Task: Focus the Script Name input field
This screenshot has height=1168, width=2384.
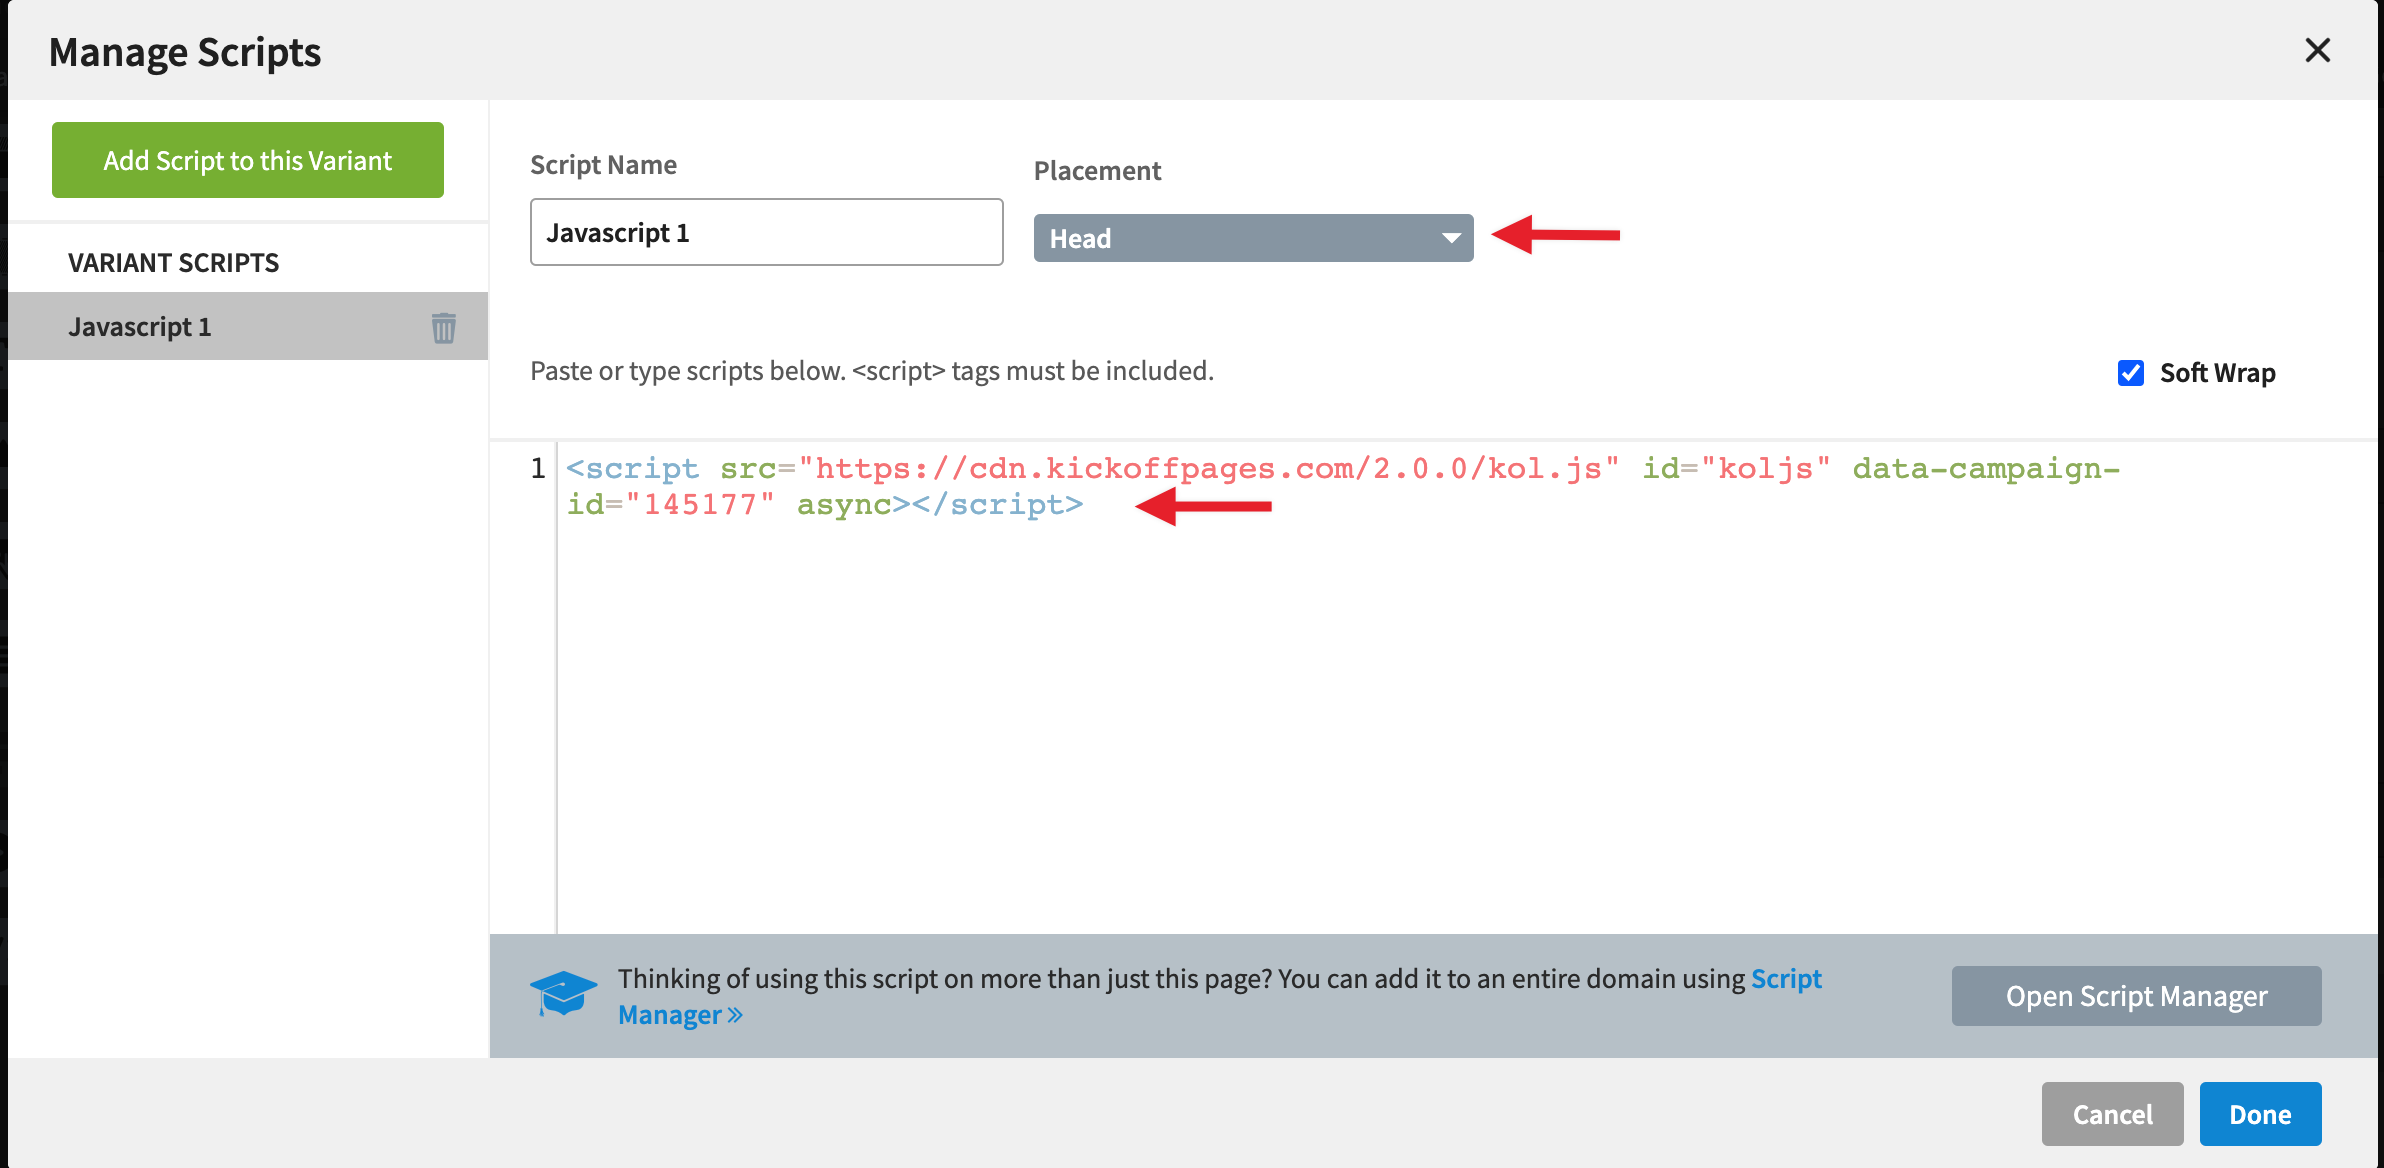Action: [x=766, y=232]
